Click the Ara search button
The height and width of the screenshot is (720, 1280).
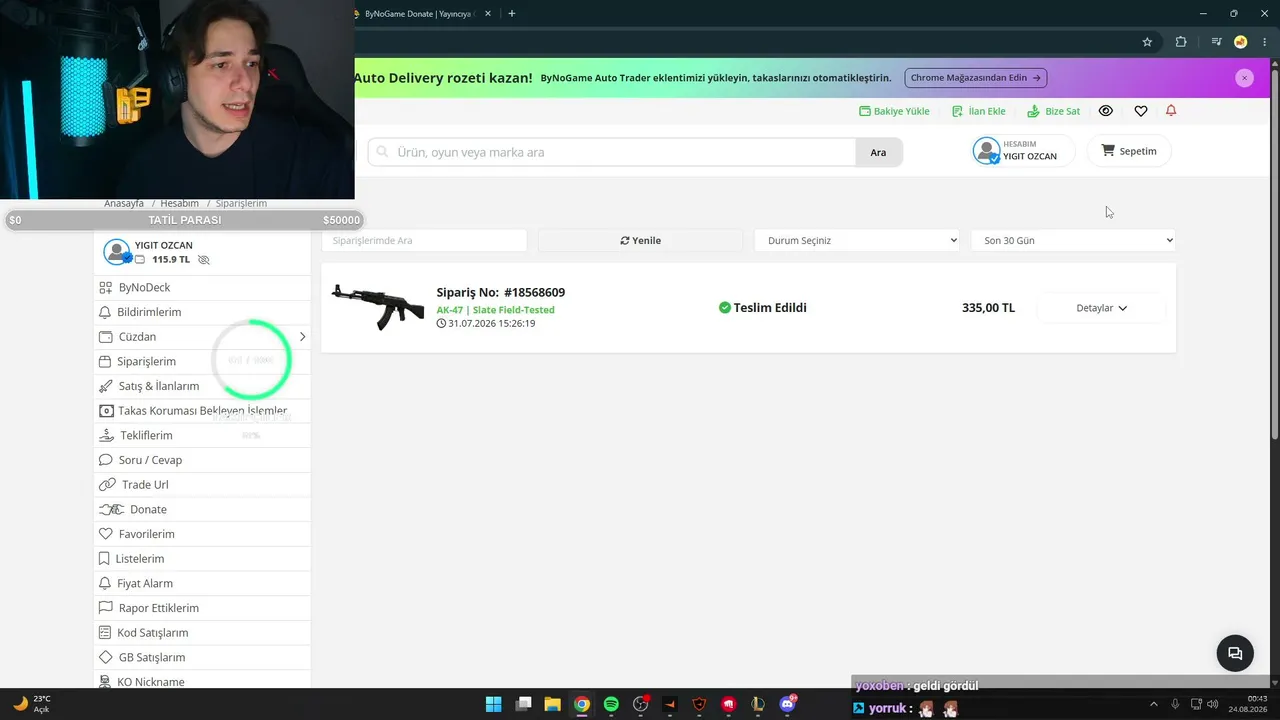click(879, 152)
